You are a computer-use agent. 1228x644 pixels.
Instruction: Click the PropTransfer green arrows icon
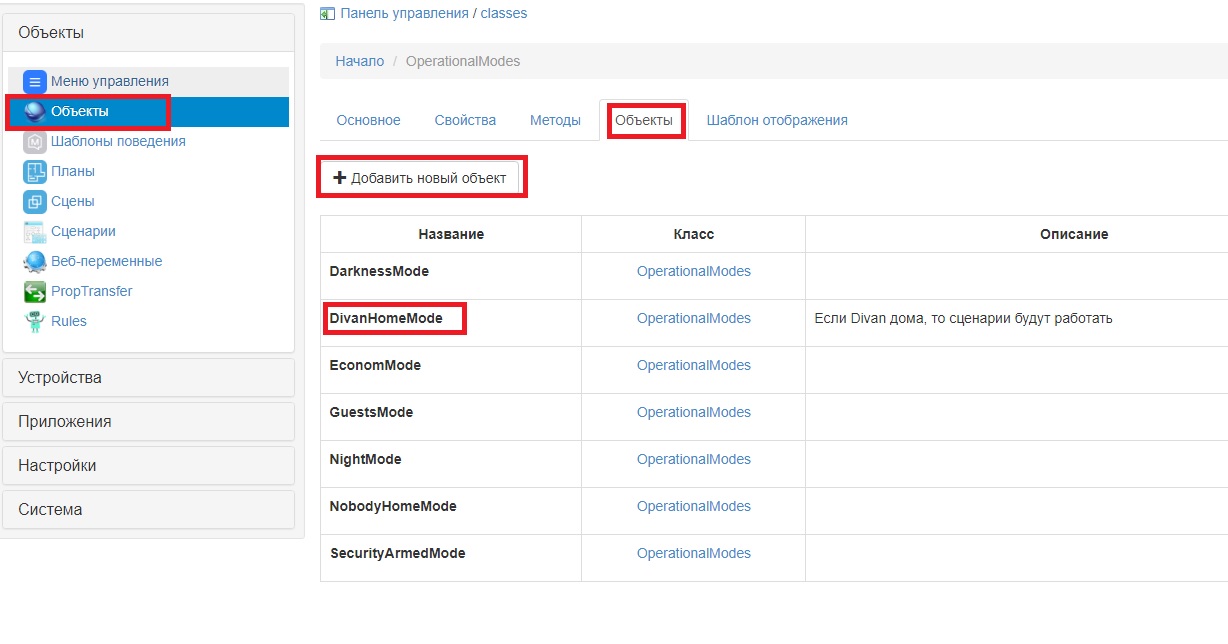(x=35, y=292)
